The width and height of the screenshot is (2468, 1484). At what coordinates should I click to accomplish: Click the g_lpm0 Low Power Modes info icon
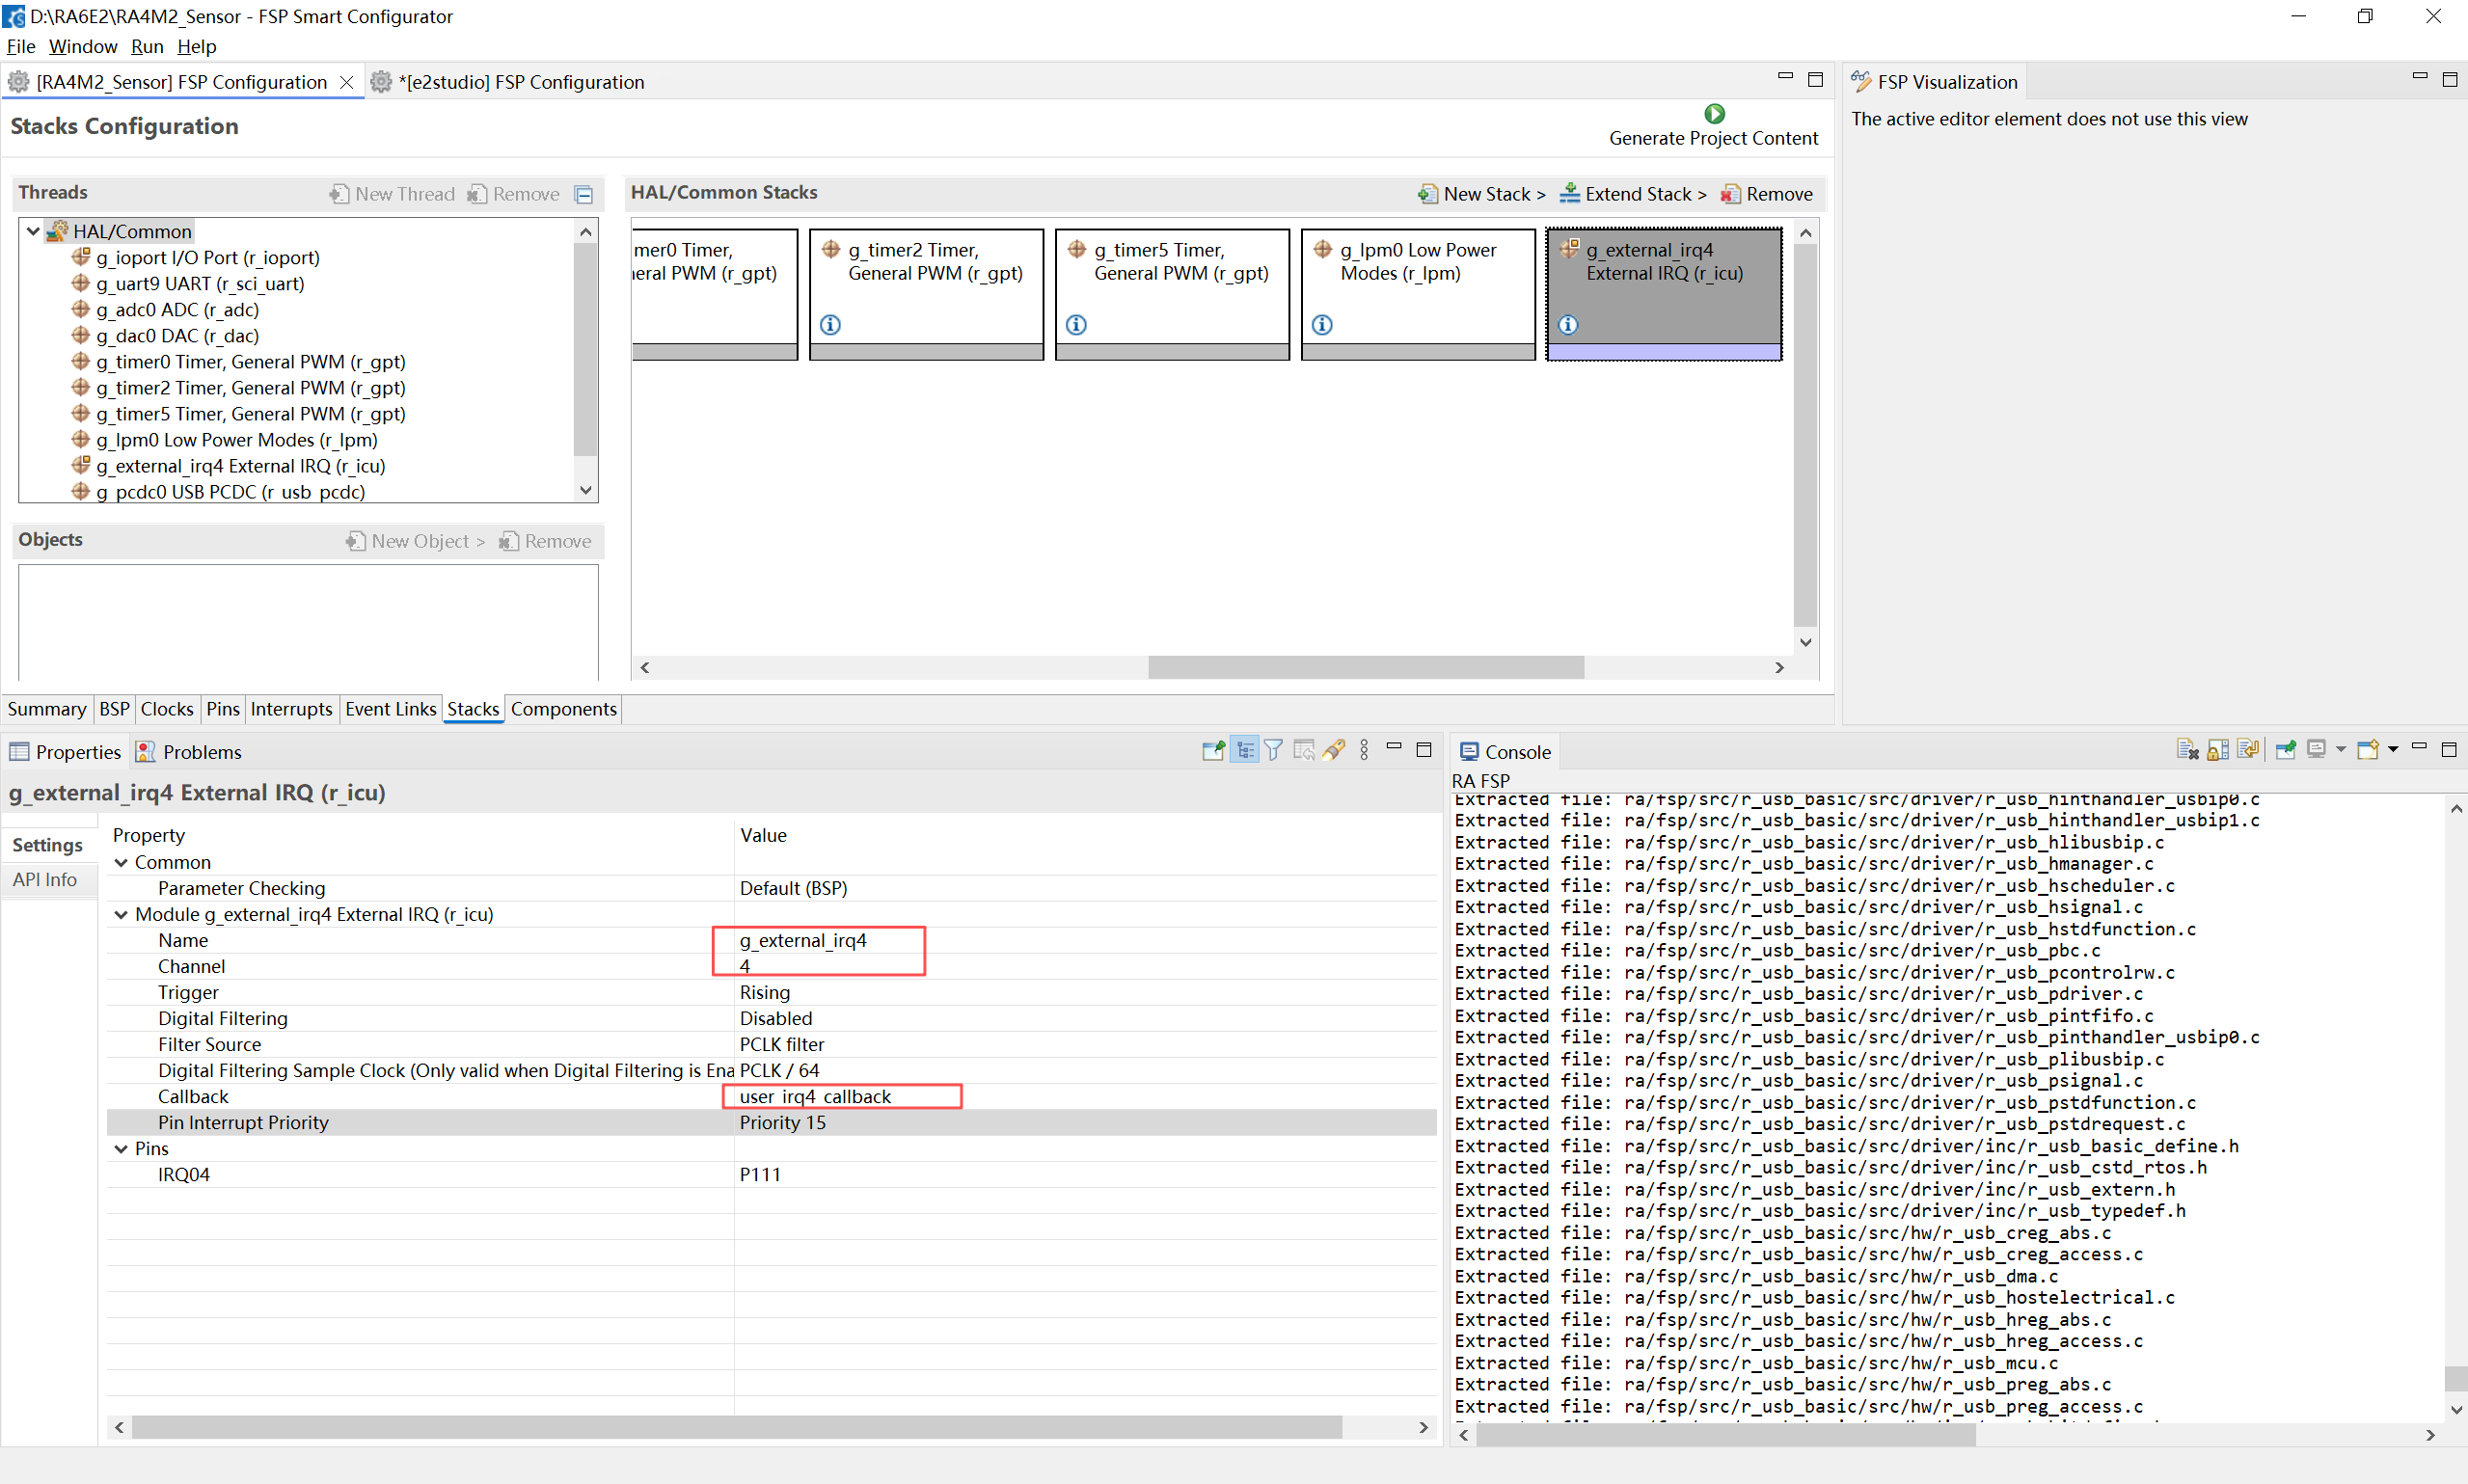(1322, 325)
